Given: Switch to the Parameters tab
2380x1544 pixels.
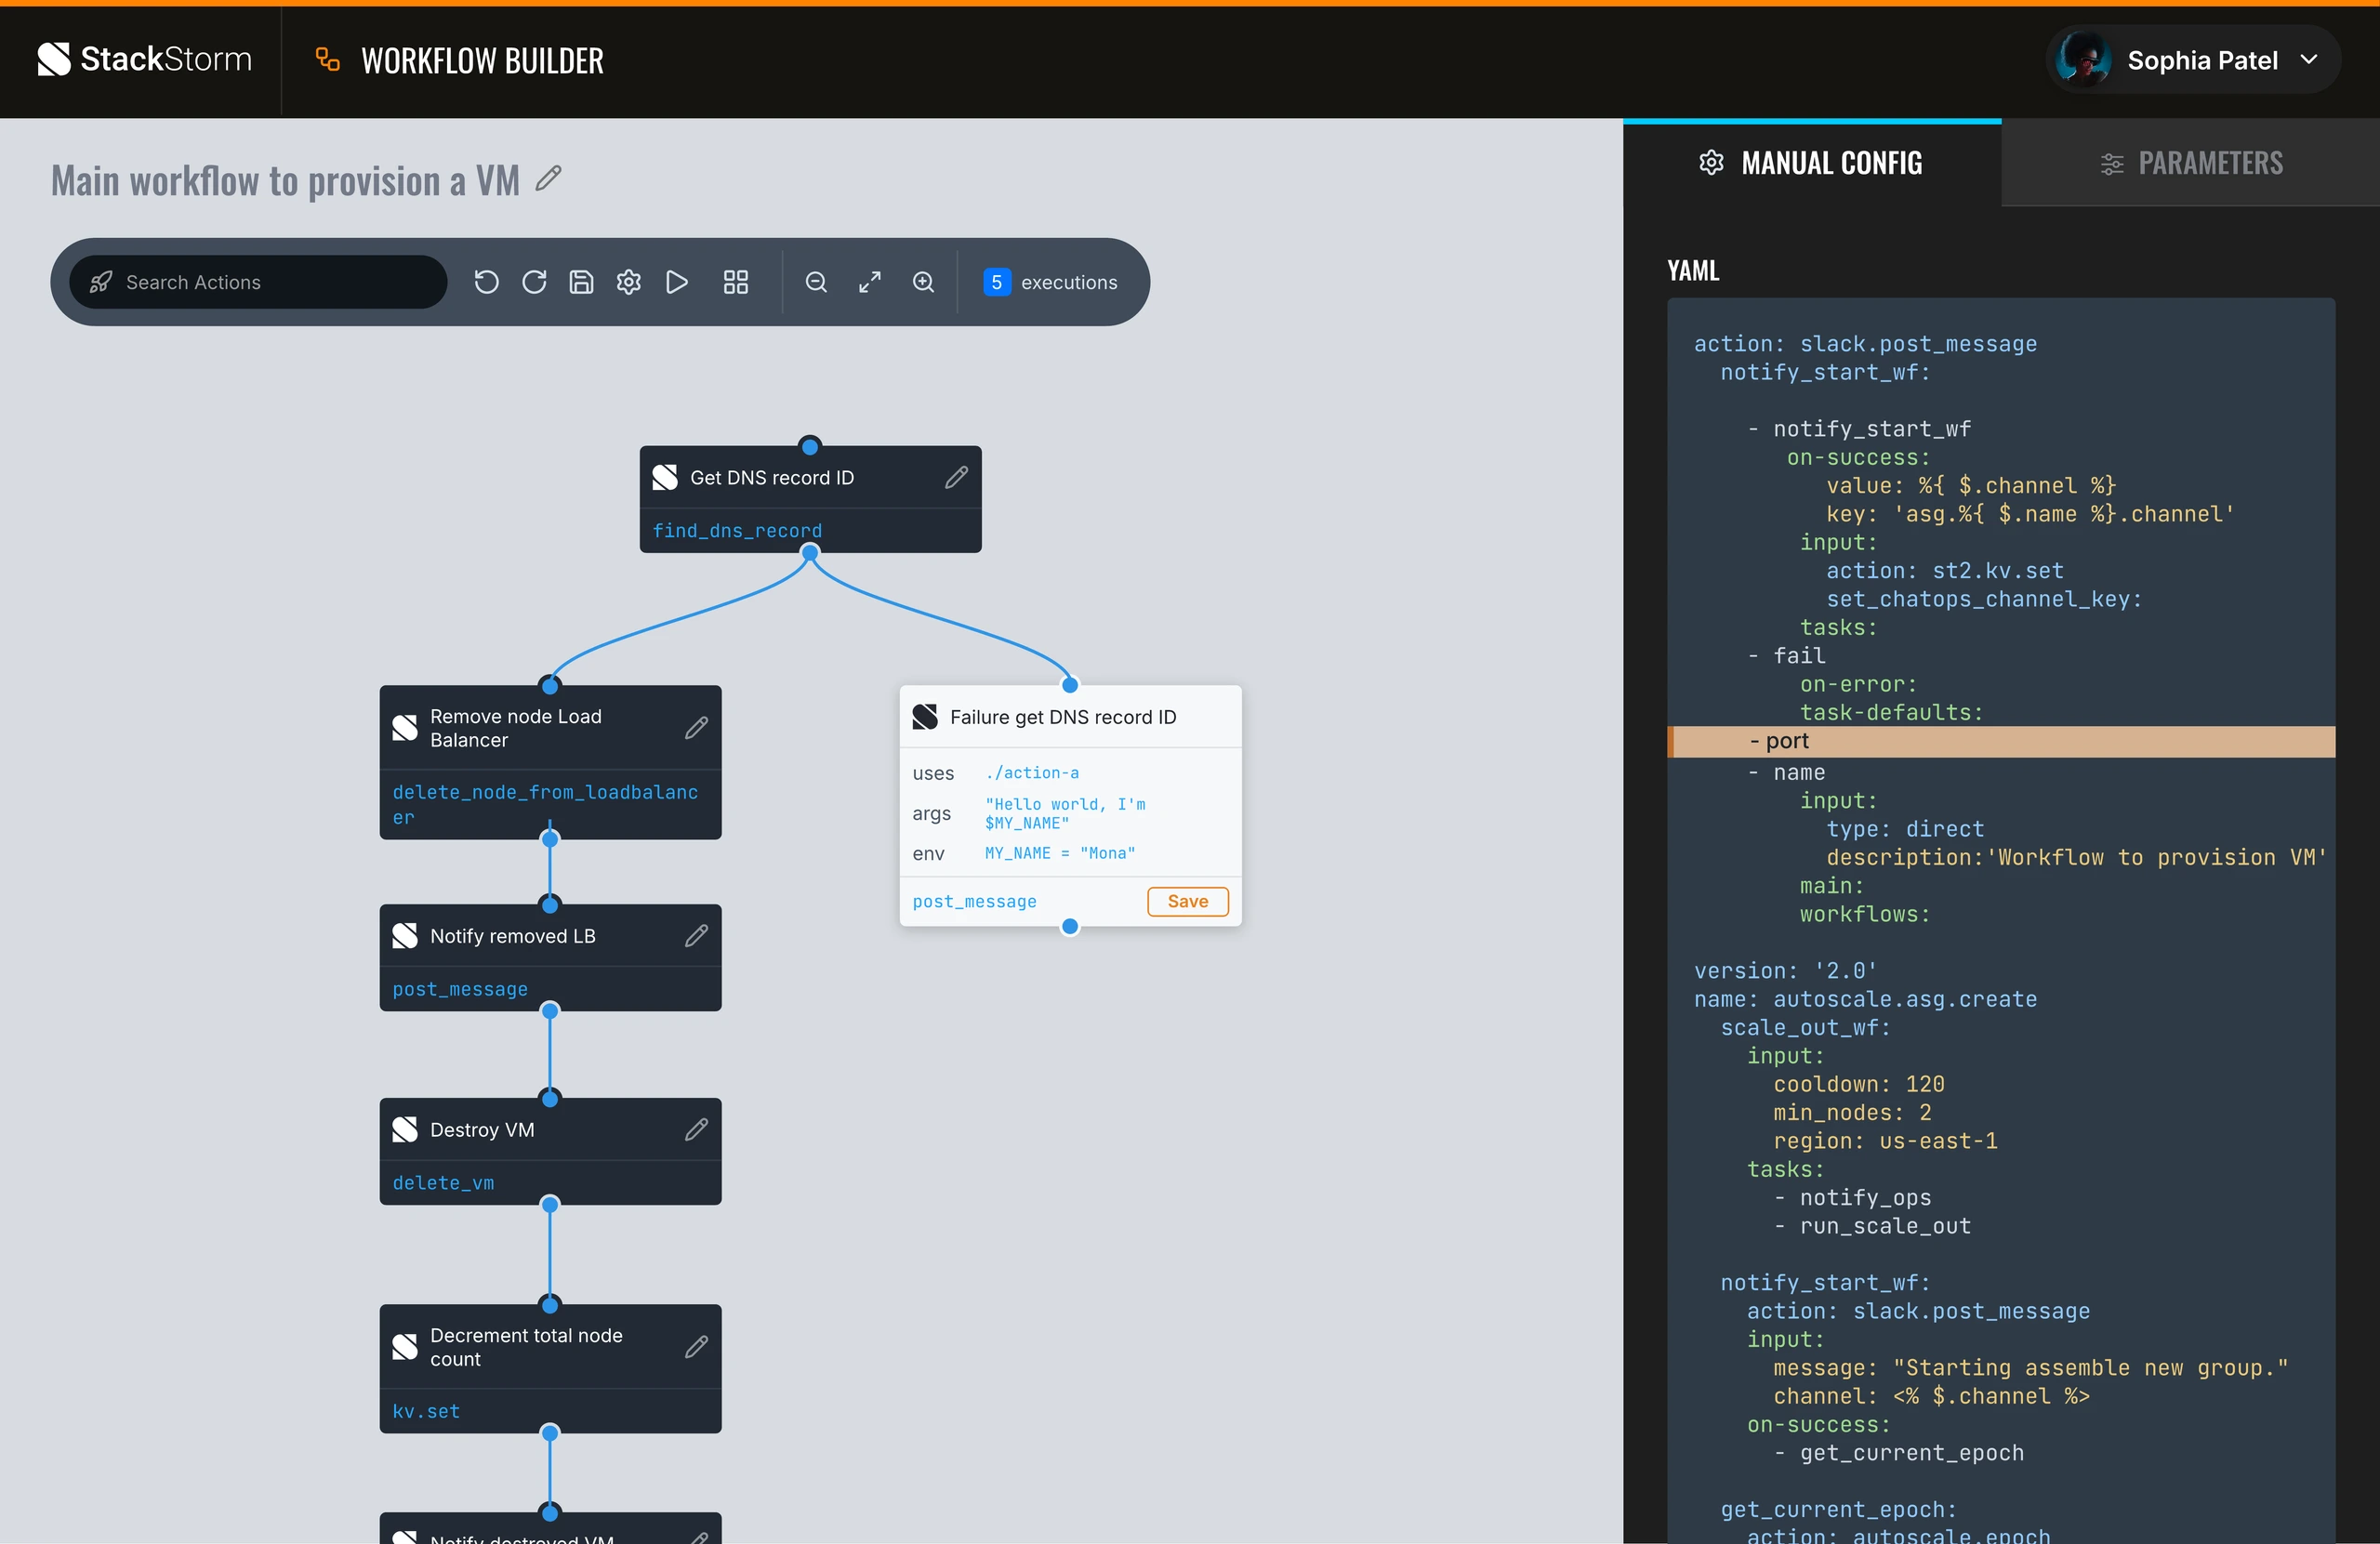Looking at the screenshot, I should (x=2191, y=163).
